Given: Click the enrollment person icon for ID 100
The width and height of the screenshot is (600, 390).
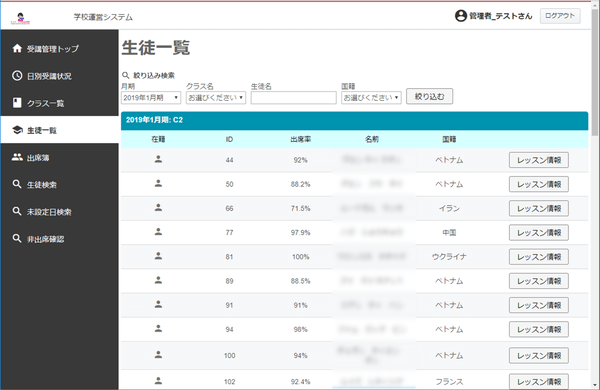Looking at the screenshot, I should click(158, 354).
